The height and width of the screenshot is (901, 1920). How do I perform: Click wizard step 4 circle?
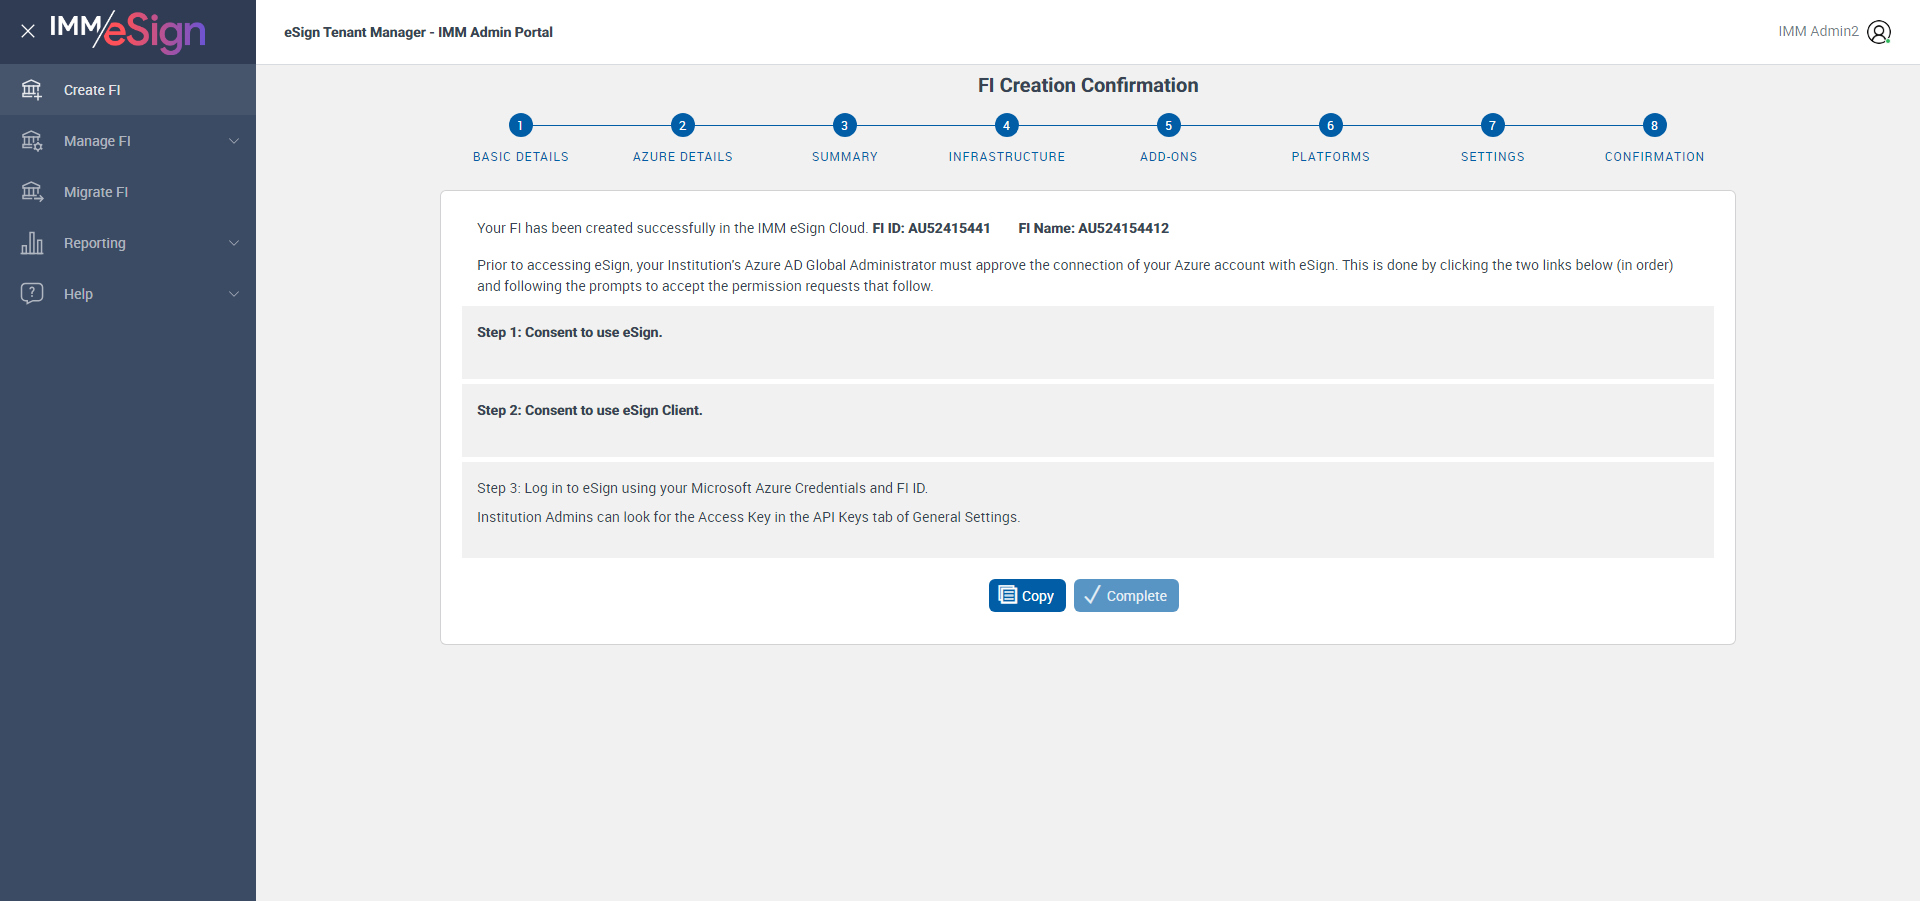pyautogui.click(x=1006, y=125)
